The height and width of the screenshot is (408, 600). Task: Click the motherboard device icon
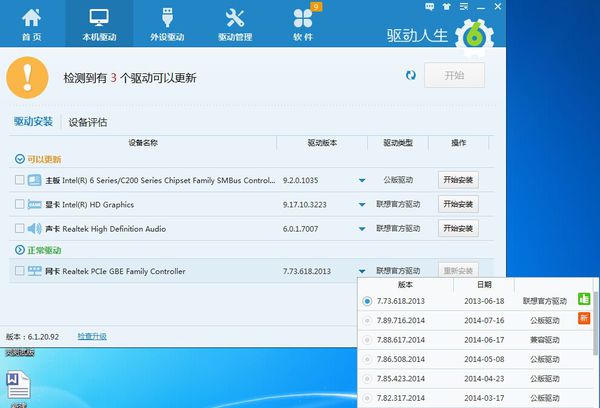(34, 180)
